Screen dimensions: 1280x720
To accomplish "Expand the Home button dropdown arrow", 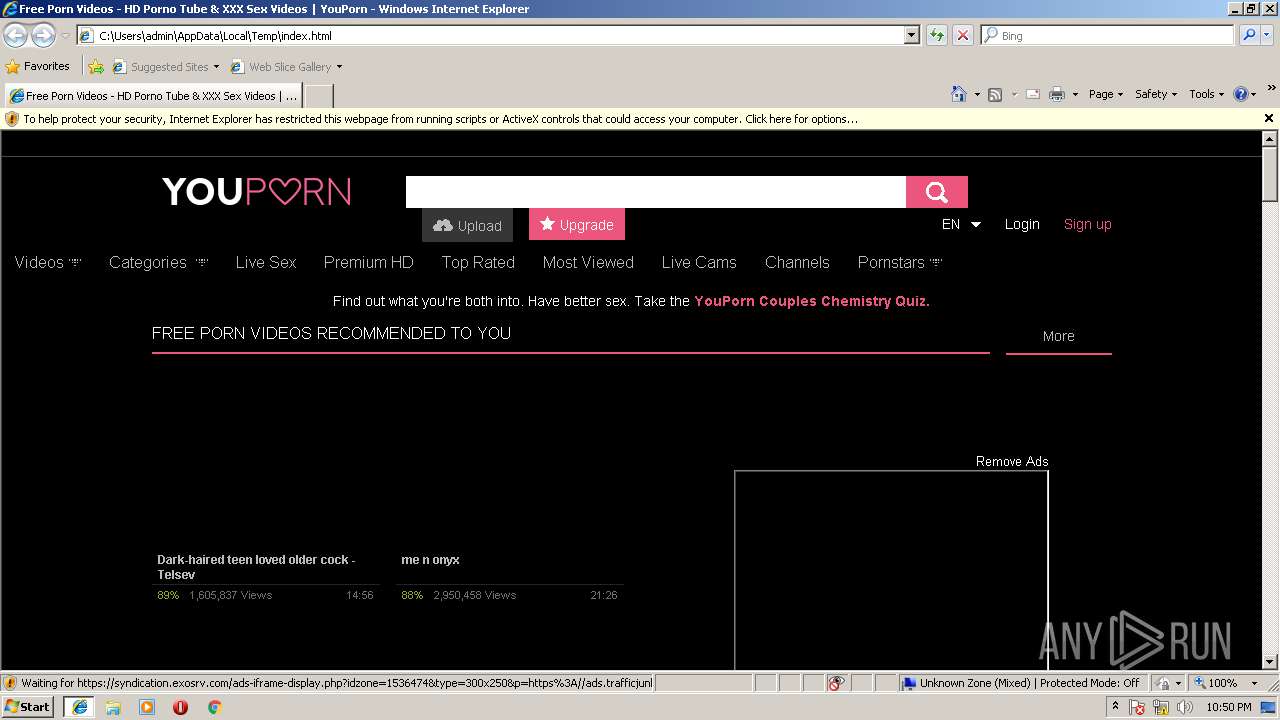I will tap(976, 94).
